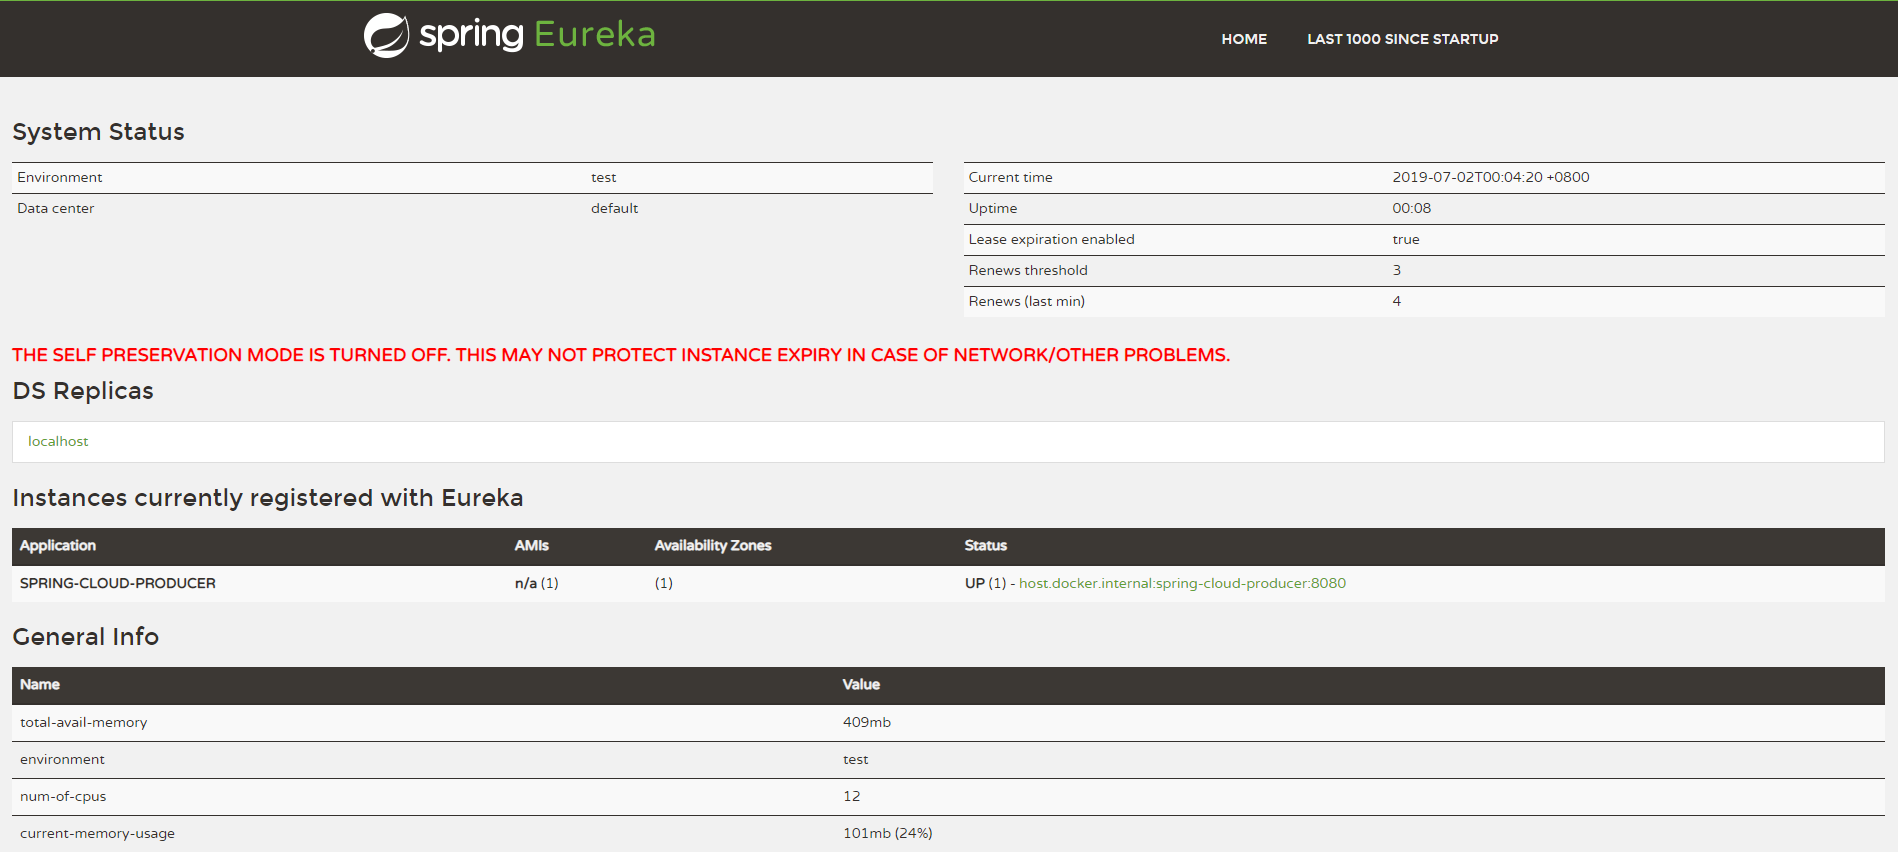1898x852 pixels.
Task: Click the System Status heading
Action: pyautogui.click(x=98, y=132)
